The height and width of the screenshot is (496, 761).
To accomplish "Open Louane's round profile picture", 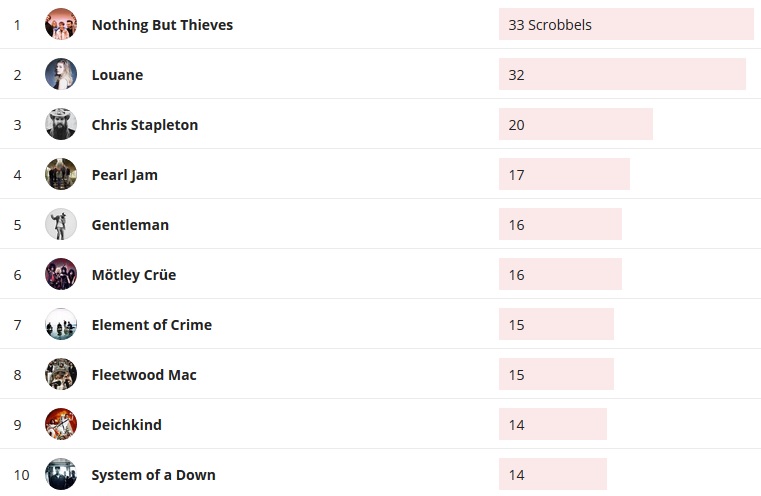I will coord(61,74).
